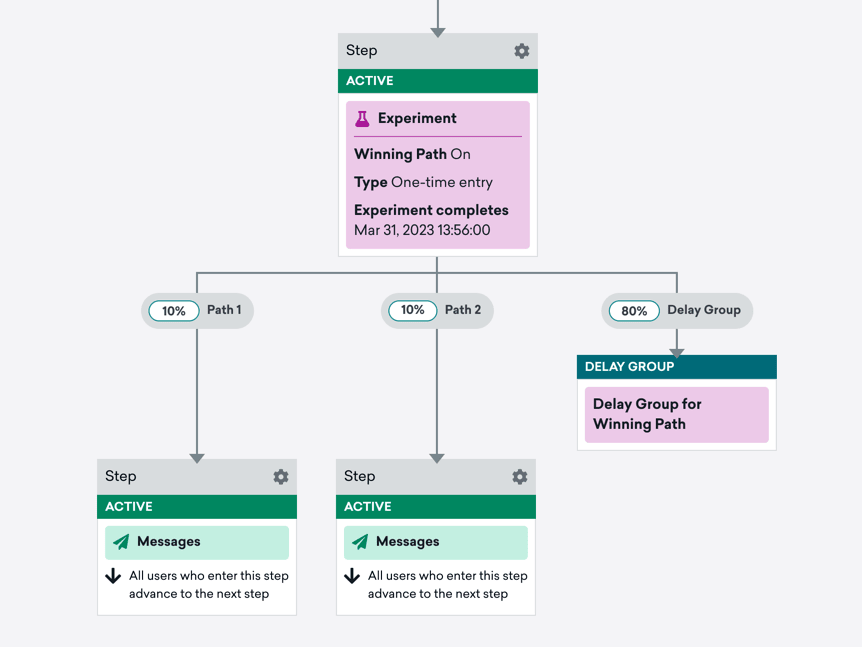
Task: Click the purple Experiment flask icon
Action: (x=362, y=118)
